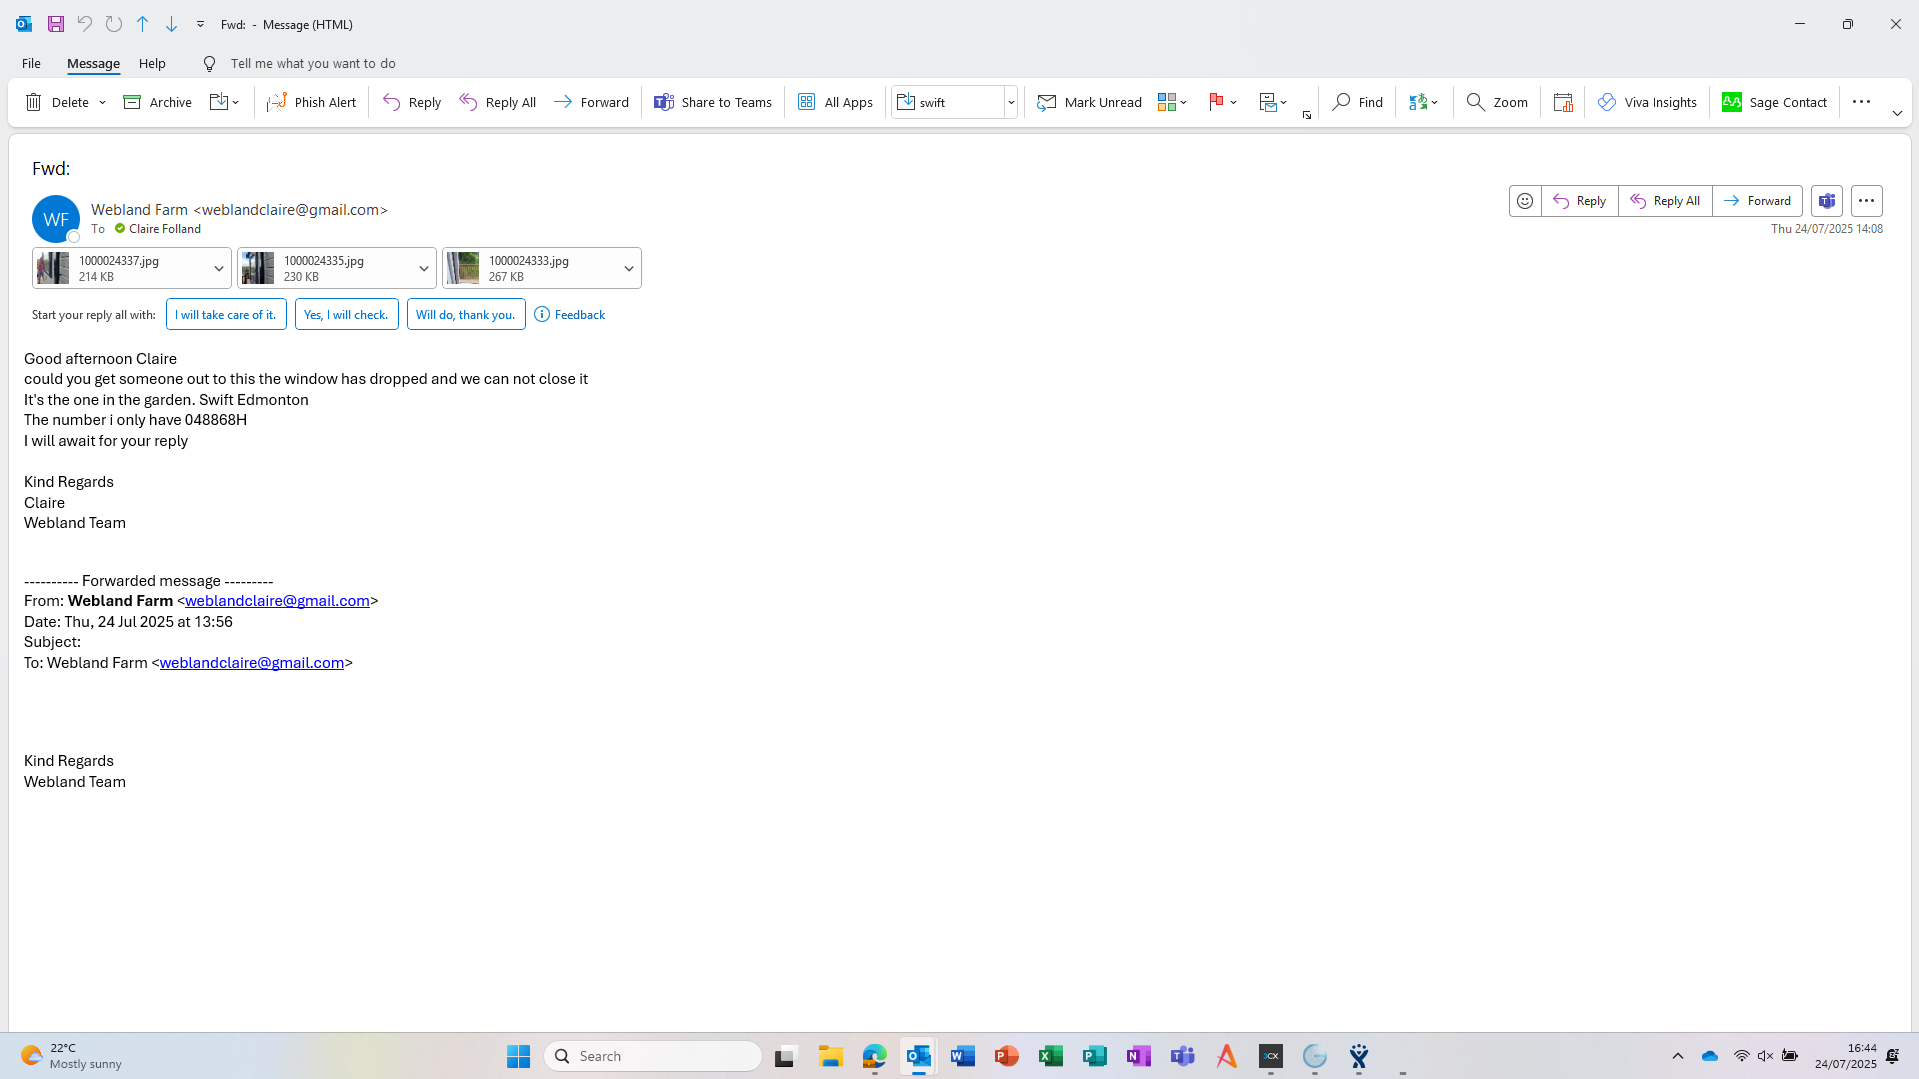Go to the next item with the down arrow
This screenshot has width=1919, height=1079.
pyautogui.click(x=172, y=24)
